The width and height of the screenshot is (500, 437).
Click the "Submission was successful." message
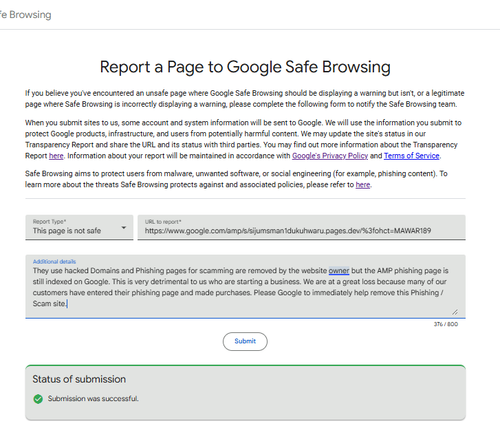pyautogui.click(x=93, y=399)
